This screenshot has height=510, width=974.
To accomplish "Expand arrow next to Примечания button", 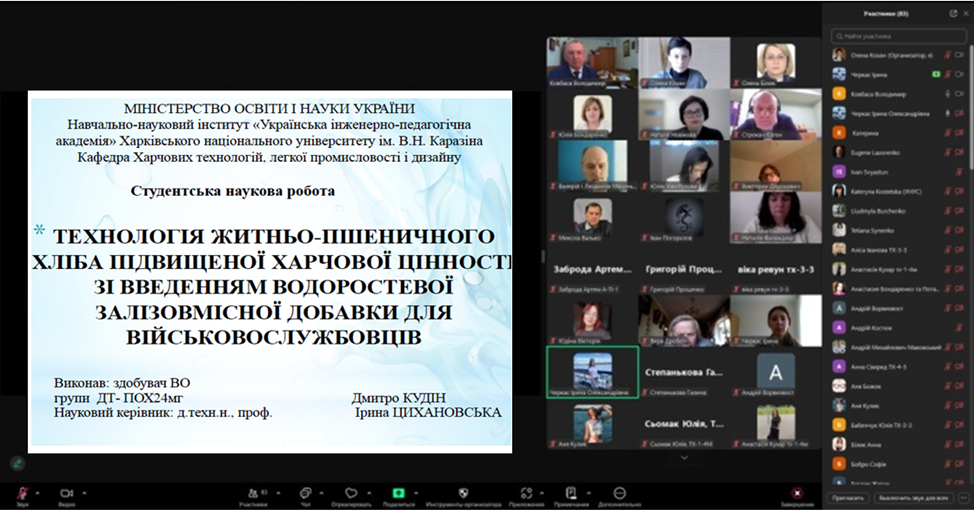I will [589, 493].
